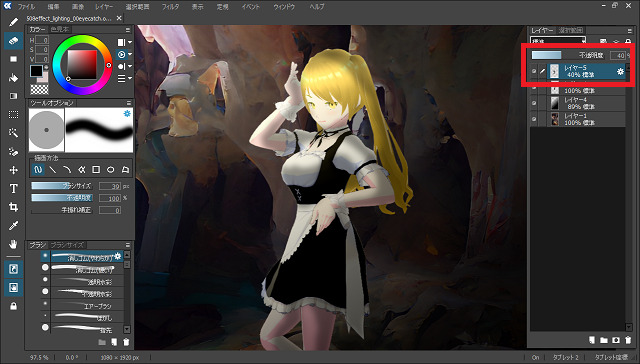The image size is (640, 364).
Task: Choose polyline drawing method icon
Action: point(82,169)
